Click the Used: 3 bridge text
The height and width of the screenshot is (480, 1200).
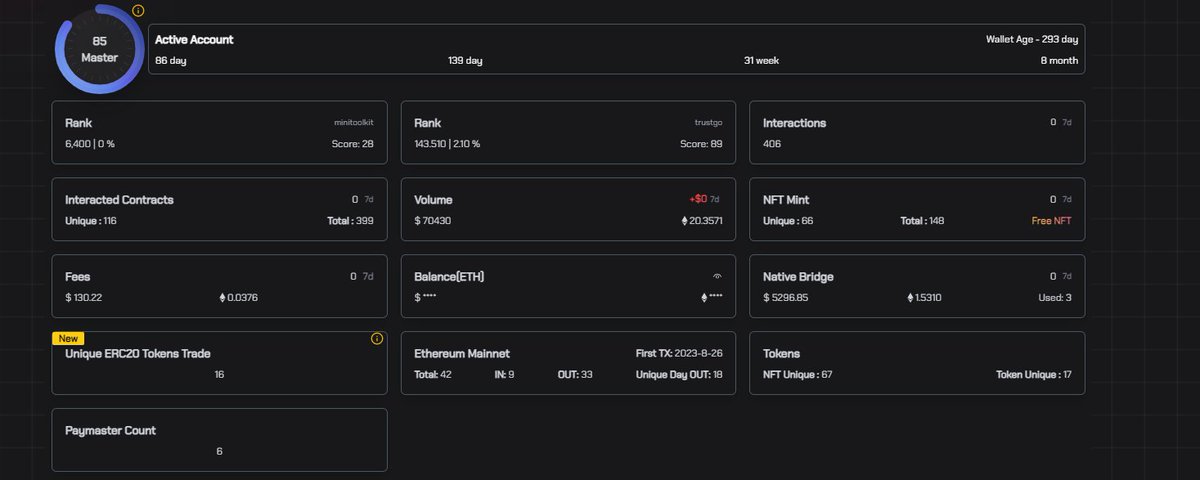1054,297
